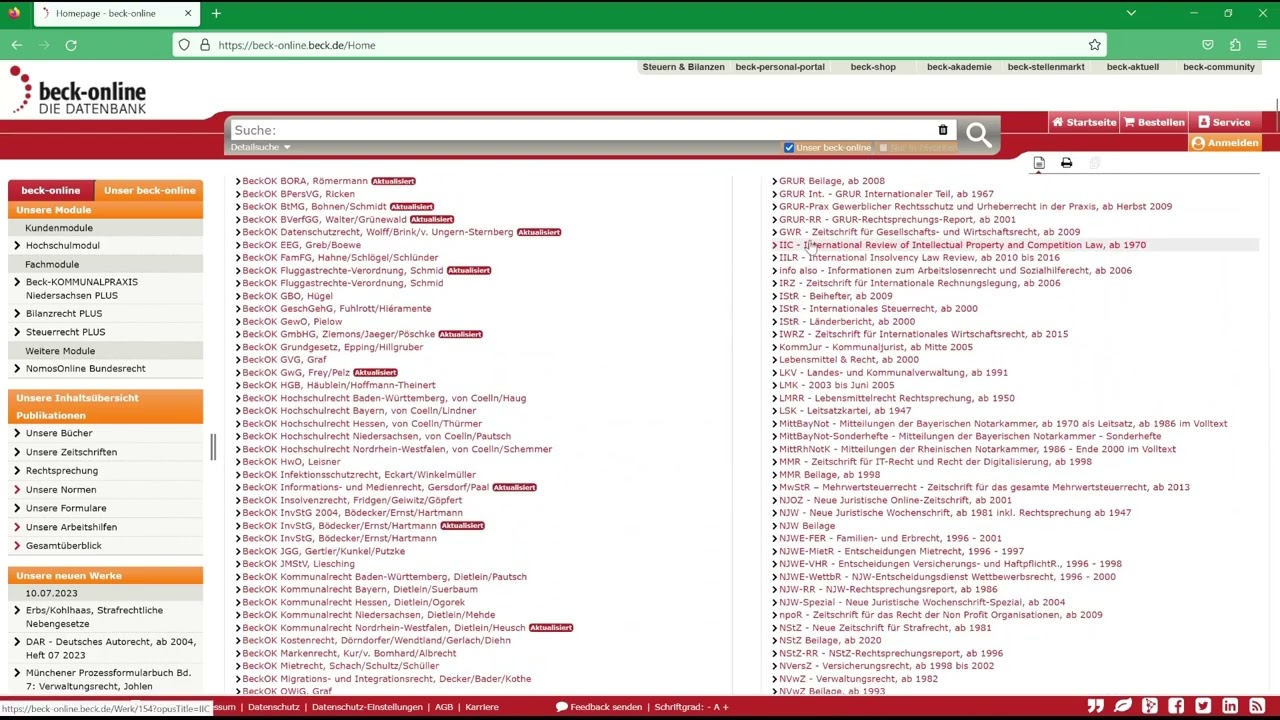Expand NomosOnline Bundesrecht

click(x=17, y=369)
